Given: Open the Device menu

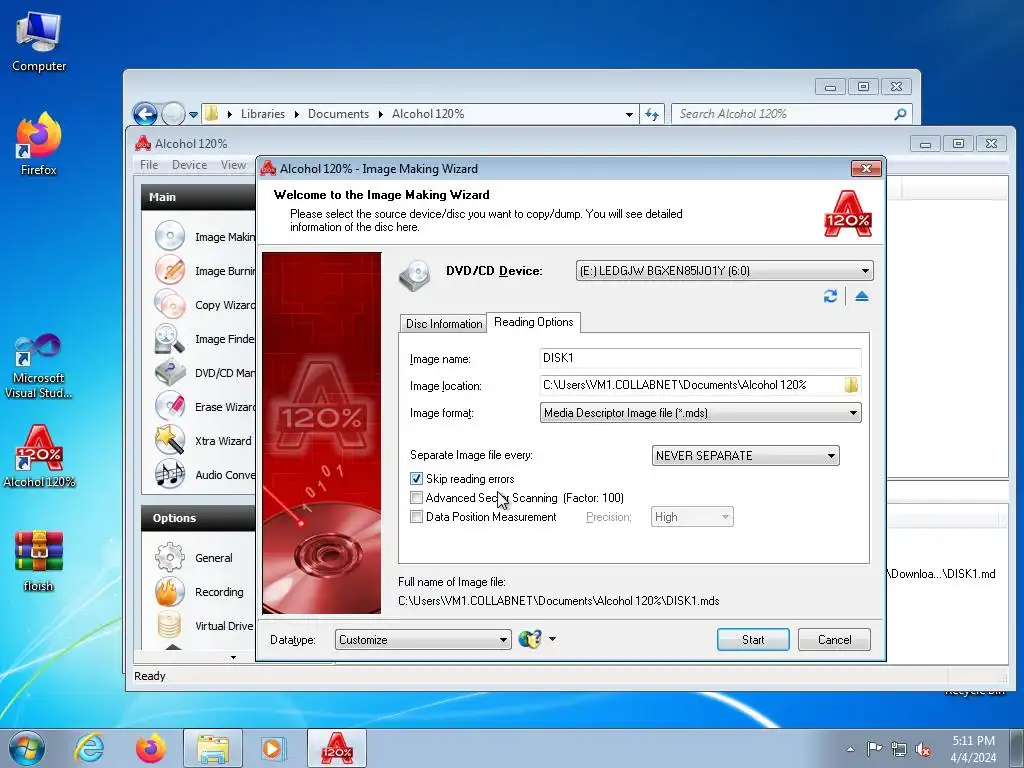Looking at the screenshot, I should [189, 165].
